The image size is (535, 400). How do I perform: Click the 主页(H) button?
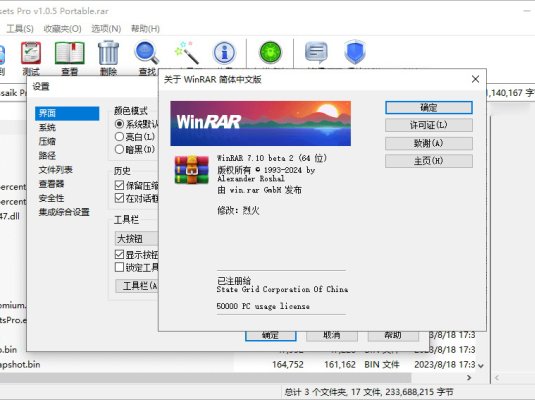click(x=429, y=161)
